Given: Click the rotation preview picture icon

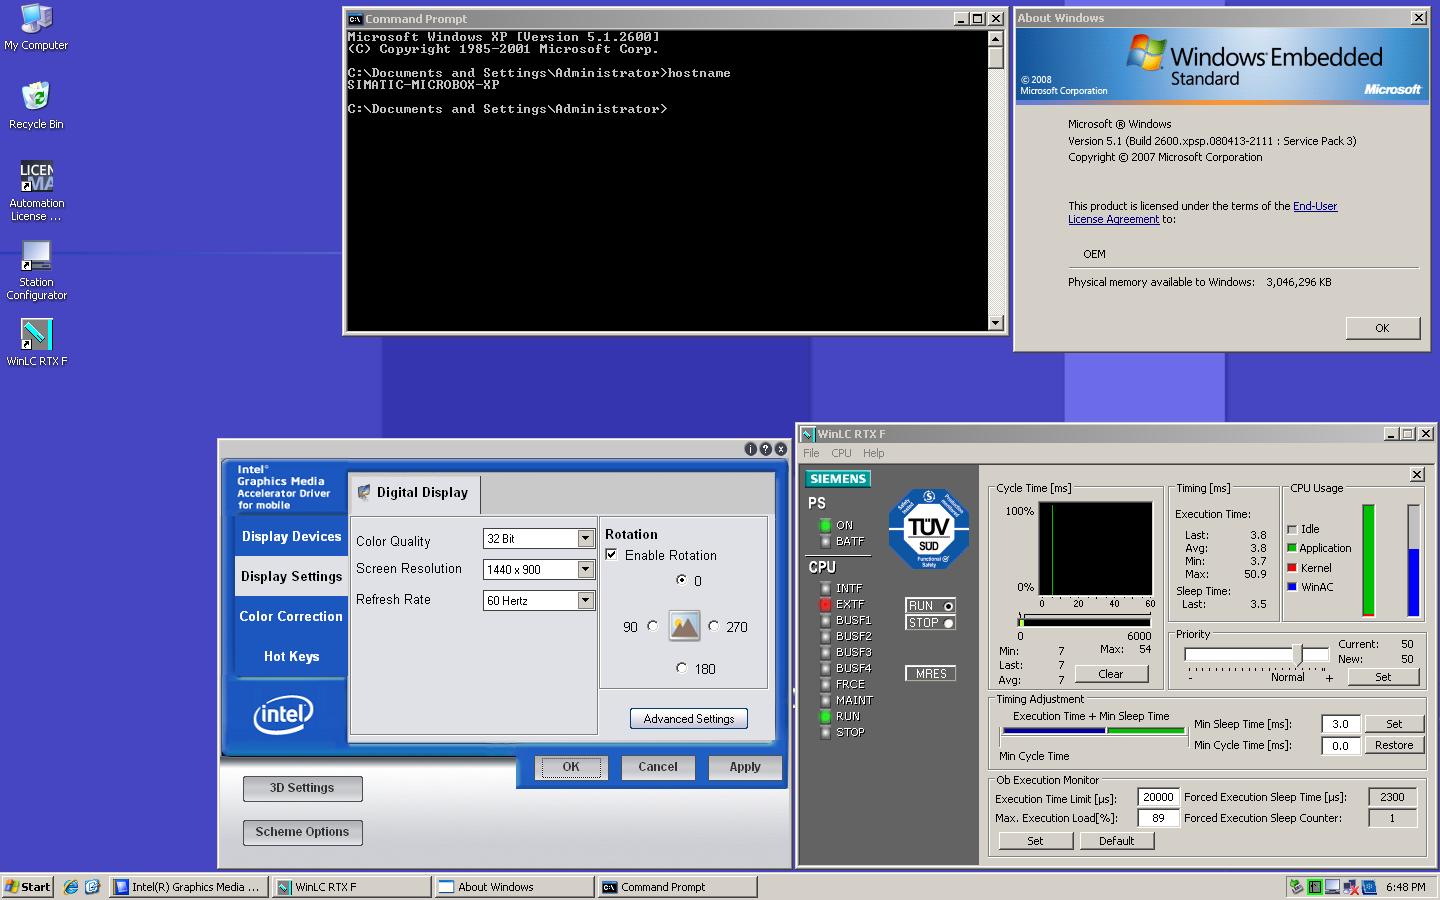Looking at the screenshot, I should (684, 626).
